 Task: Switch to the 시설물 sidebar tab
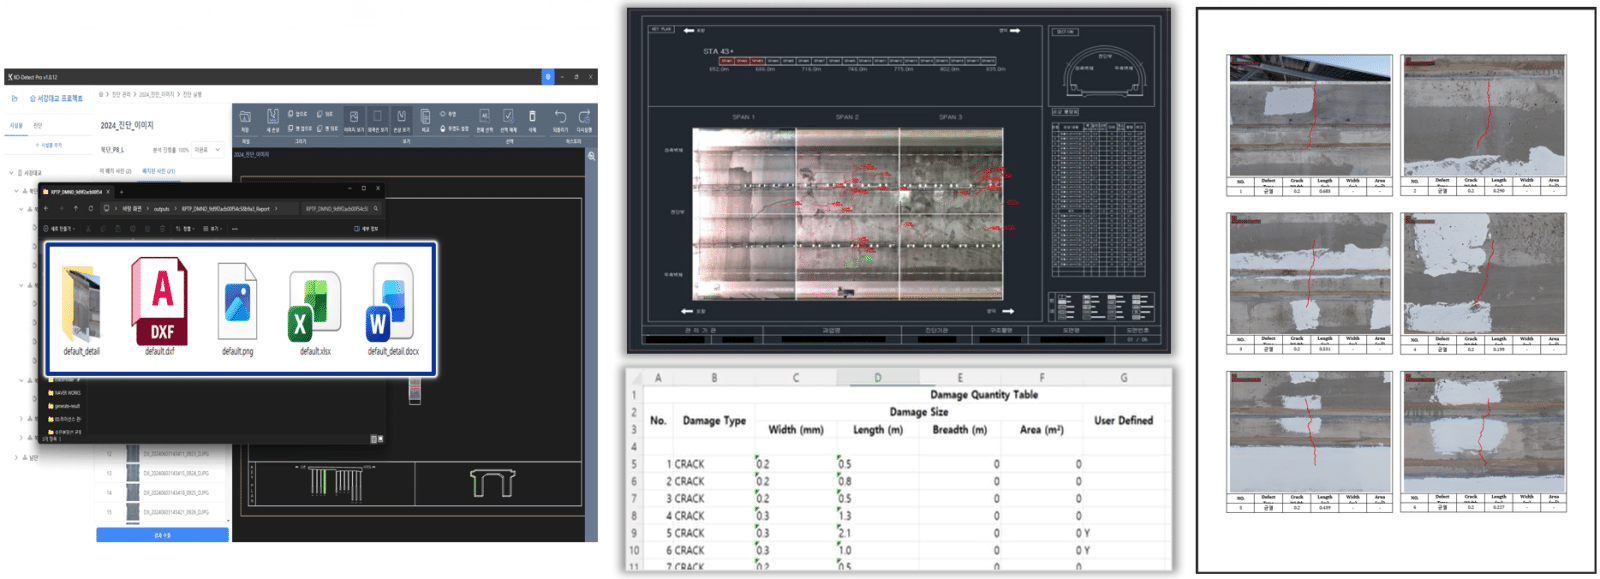[16, 126]
